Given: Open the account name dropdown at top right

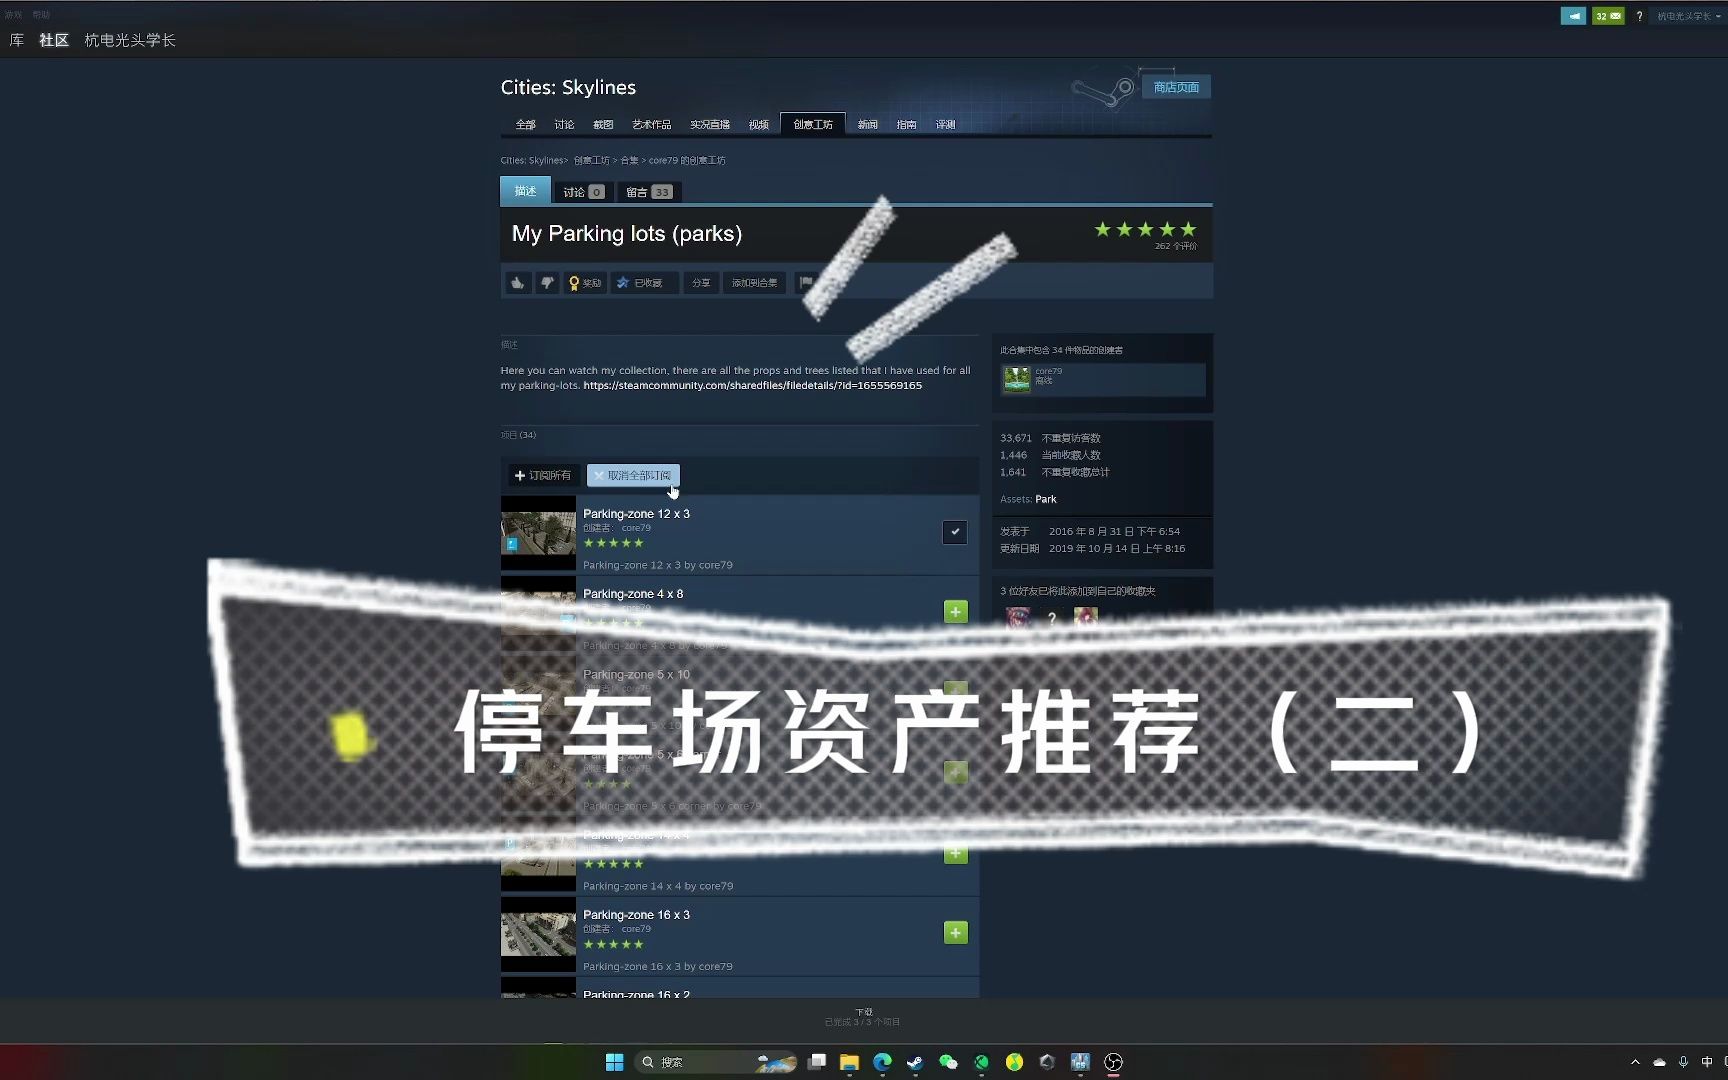Looking at the screenshot, I should tap(1688, 16).
